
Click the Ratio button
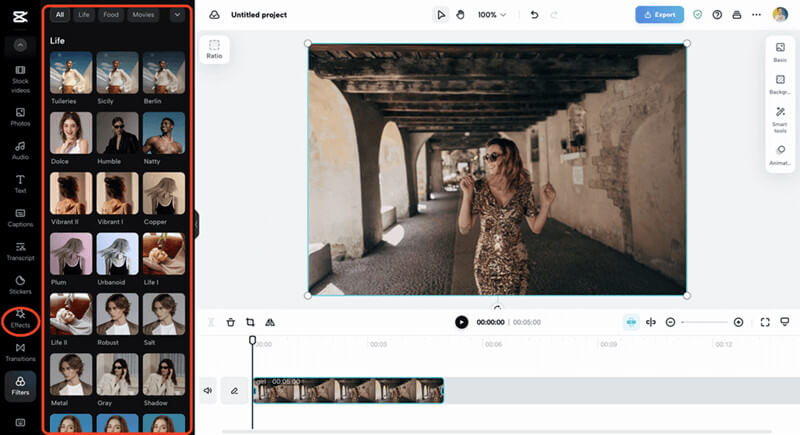[x=214, y=50]
